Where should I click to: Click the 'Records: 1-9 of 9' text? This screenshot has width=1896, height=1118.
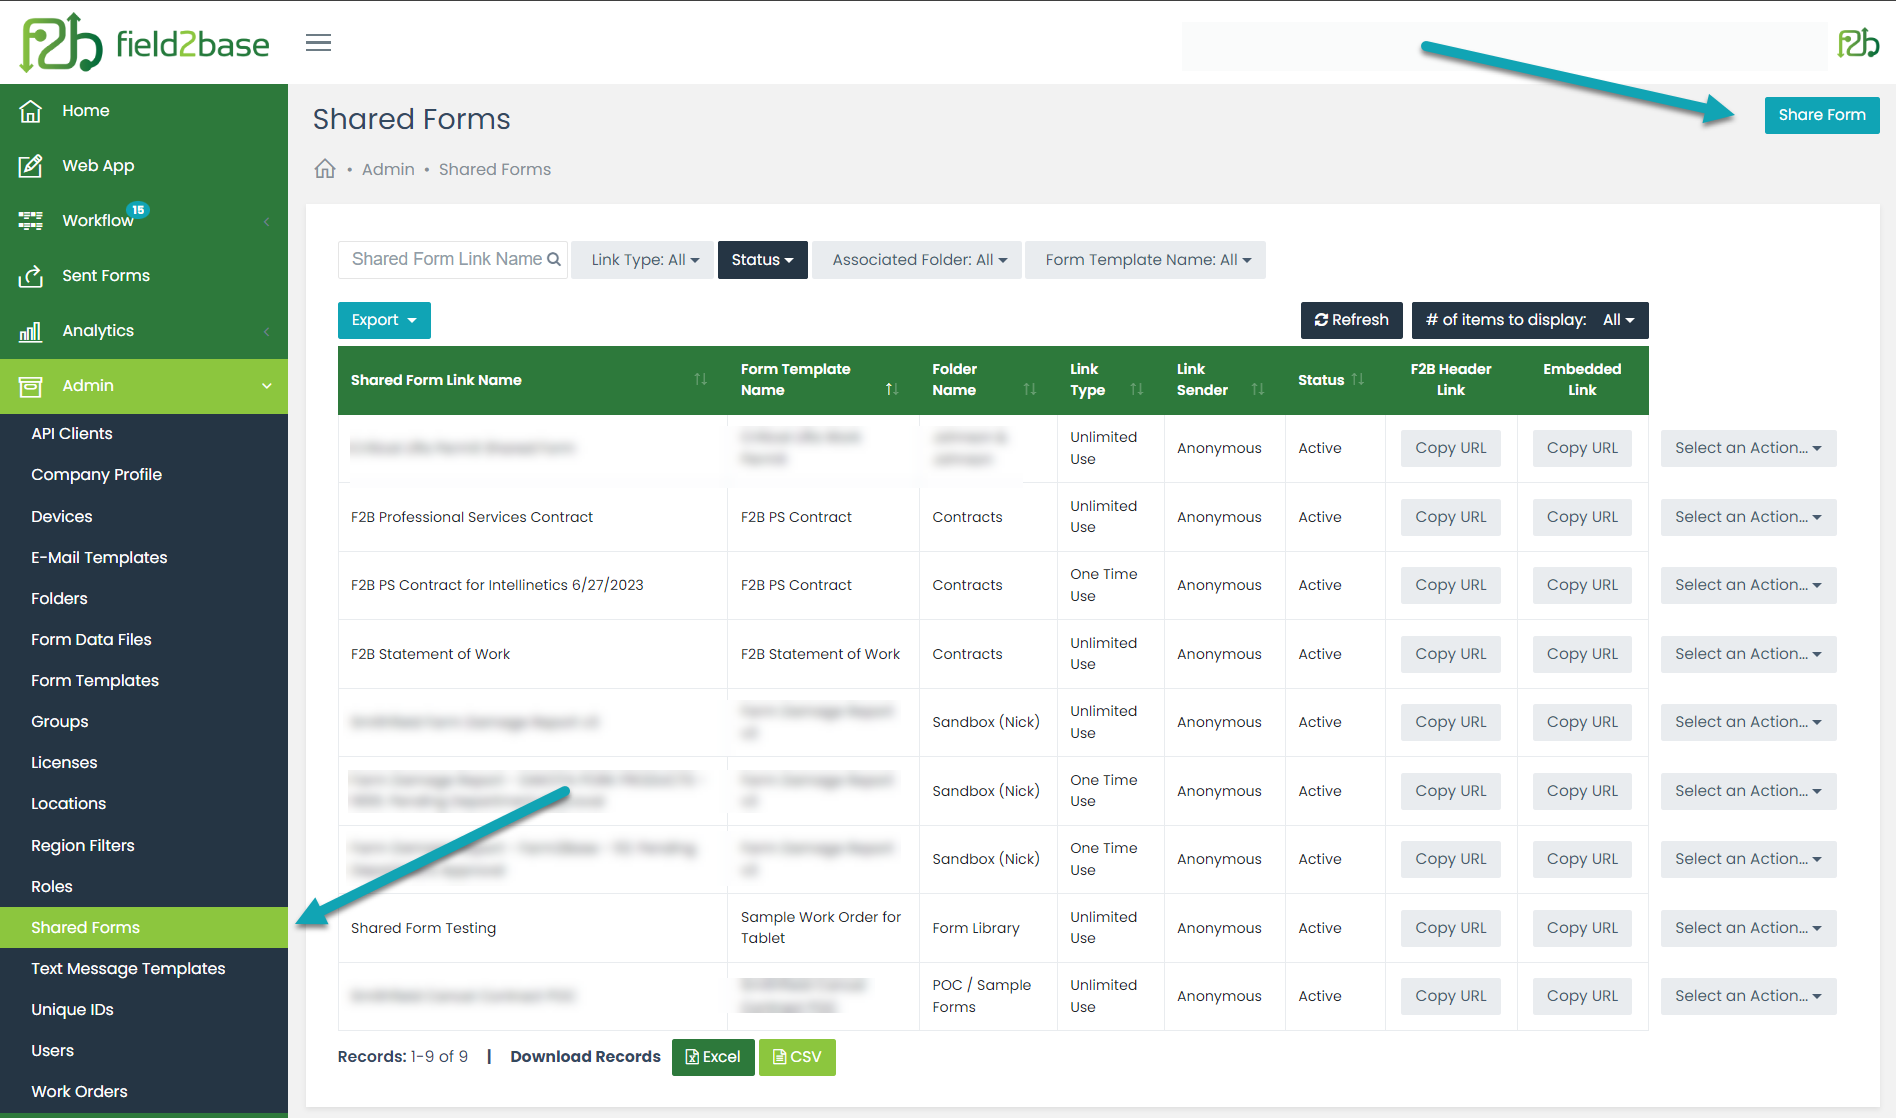tap(403, 1057)
